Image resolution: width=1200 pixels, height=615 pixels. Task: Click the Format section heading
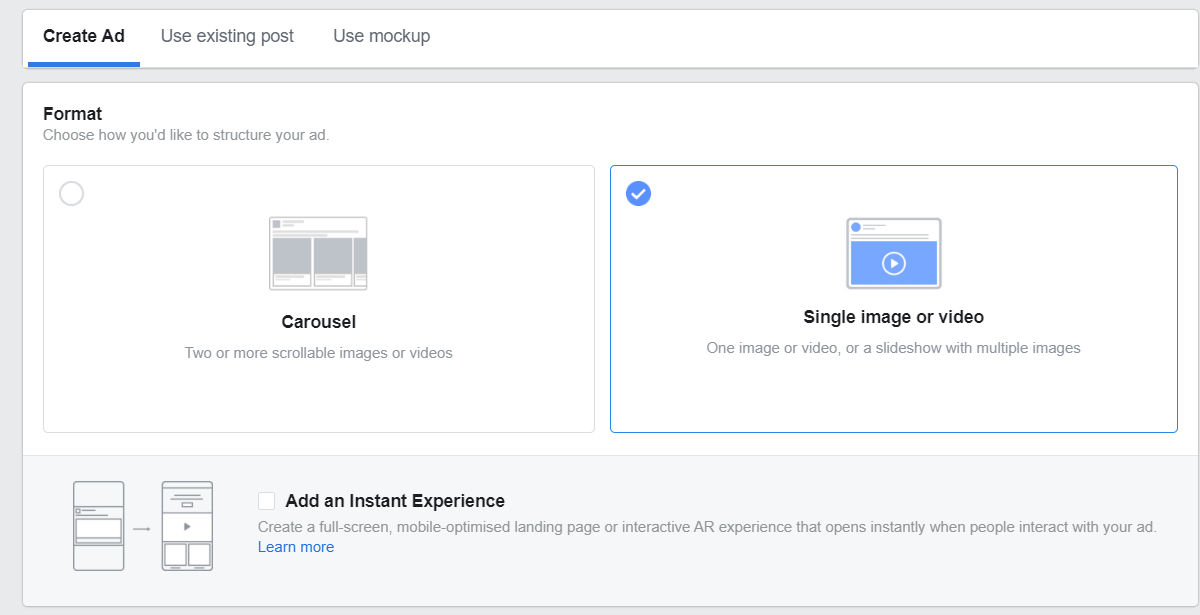click(73, 114)
